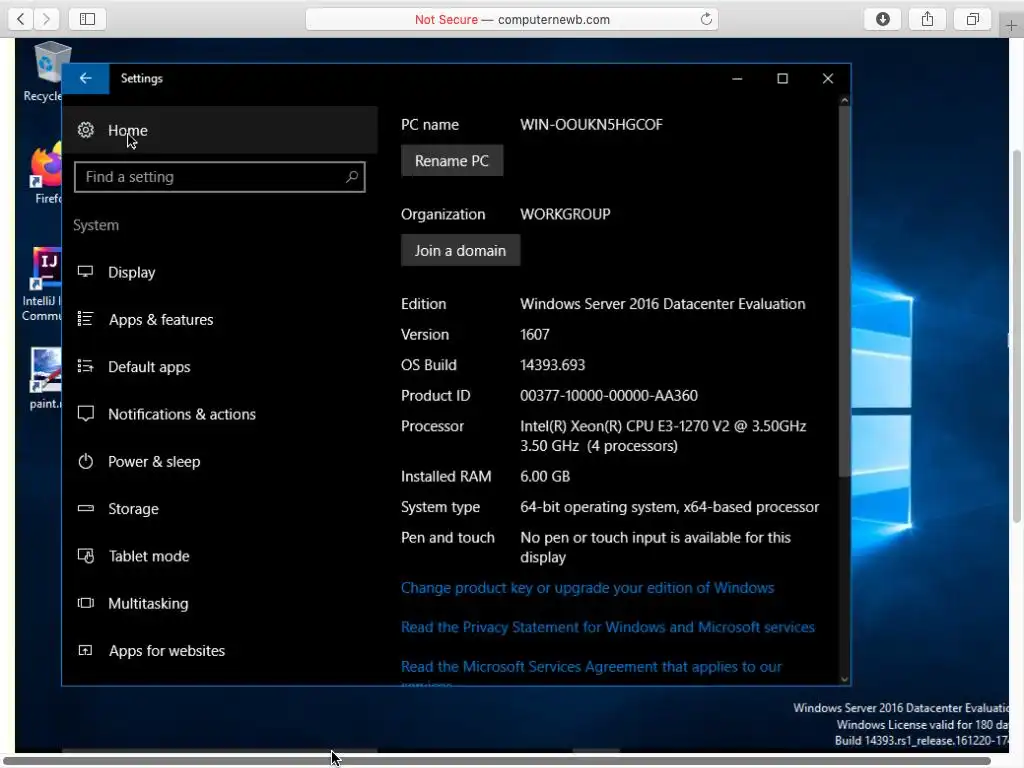The width and height of the screenshot is (1024, 768).
Task: Open Default apps settings
Action: [x=220, y=366]
